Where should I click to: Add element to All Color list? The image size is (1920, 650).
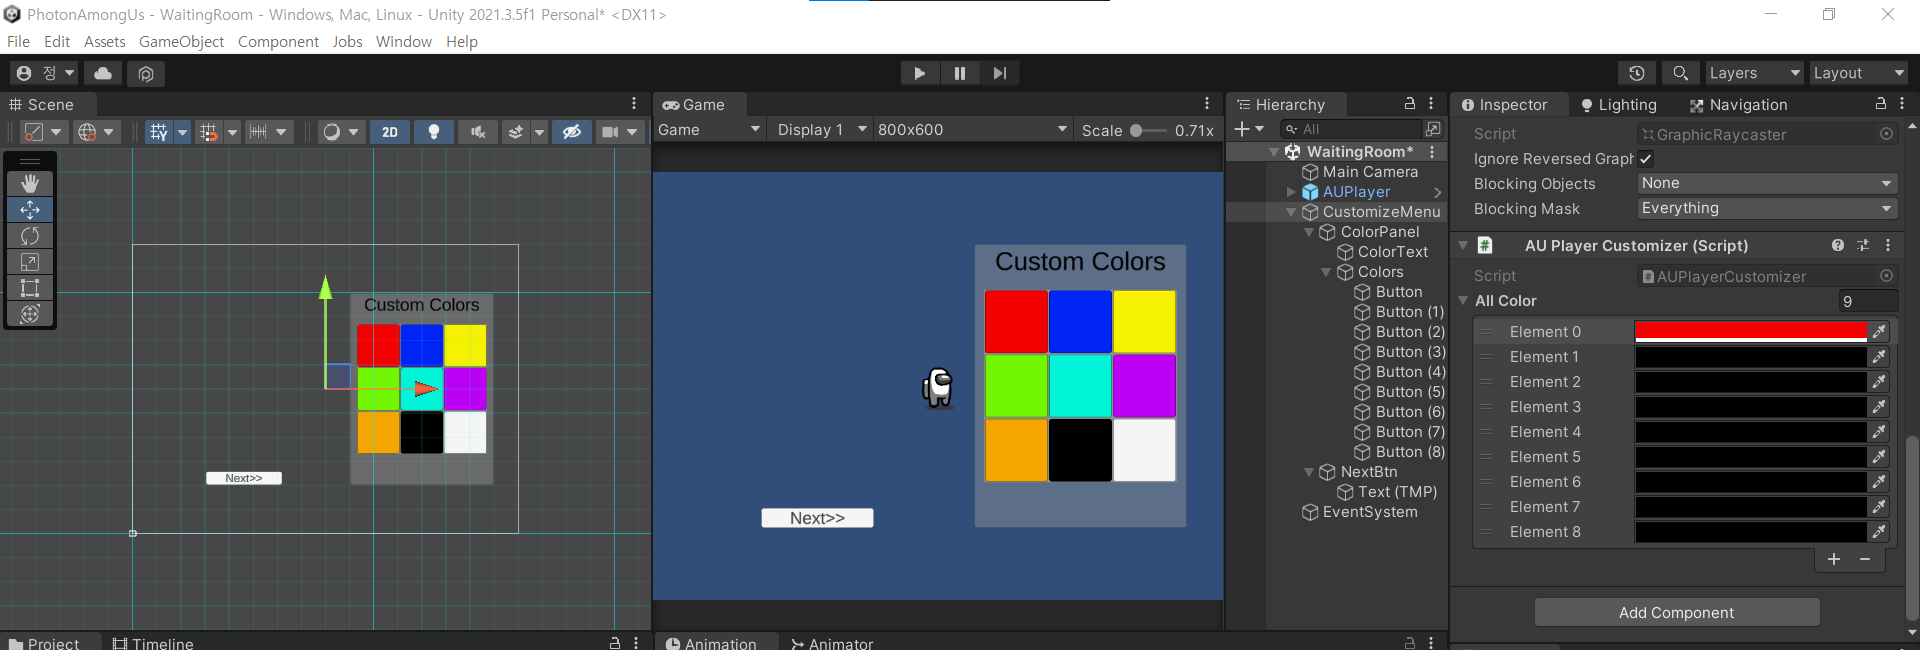click(x=1834, y=559)
